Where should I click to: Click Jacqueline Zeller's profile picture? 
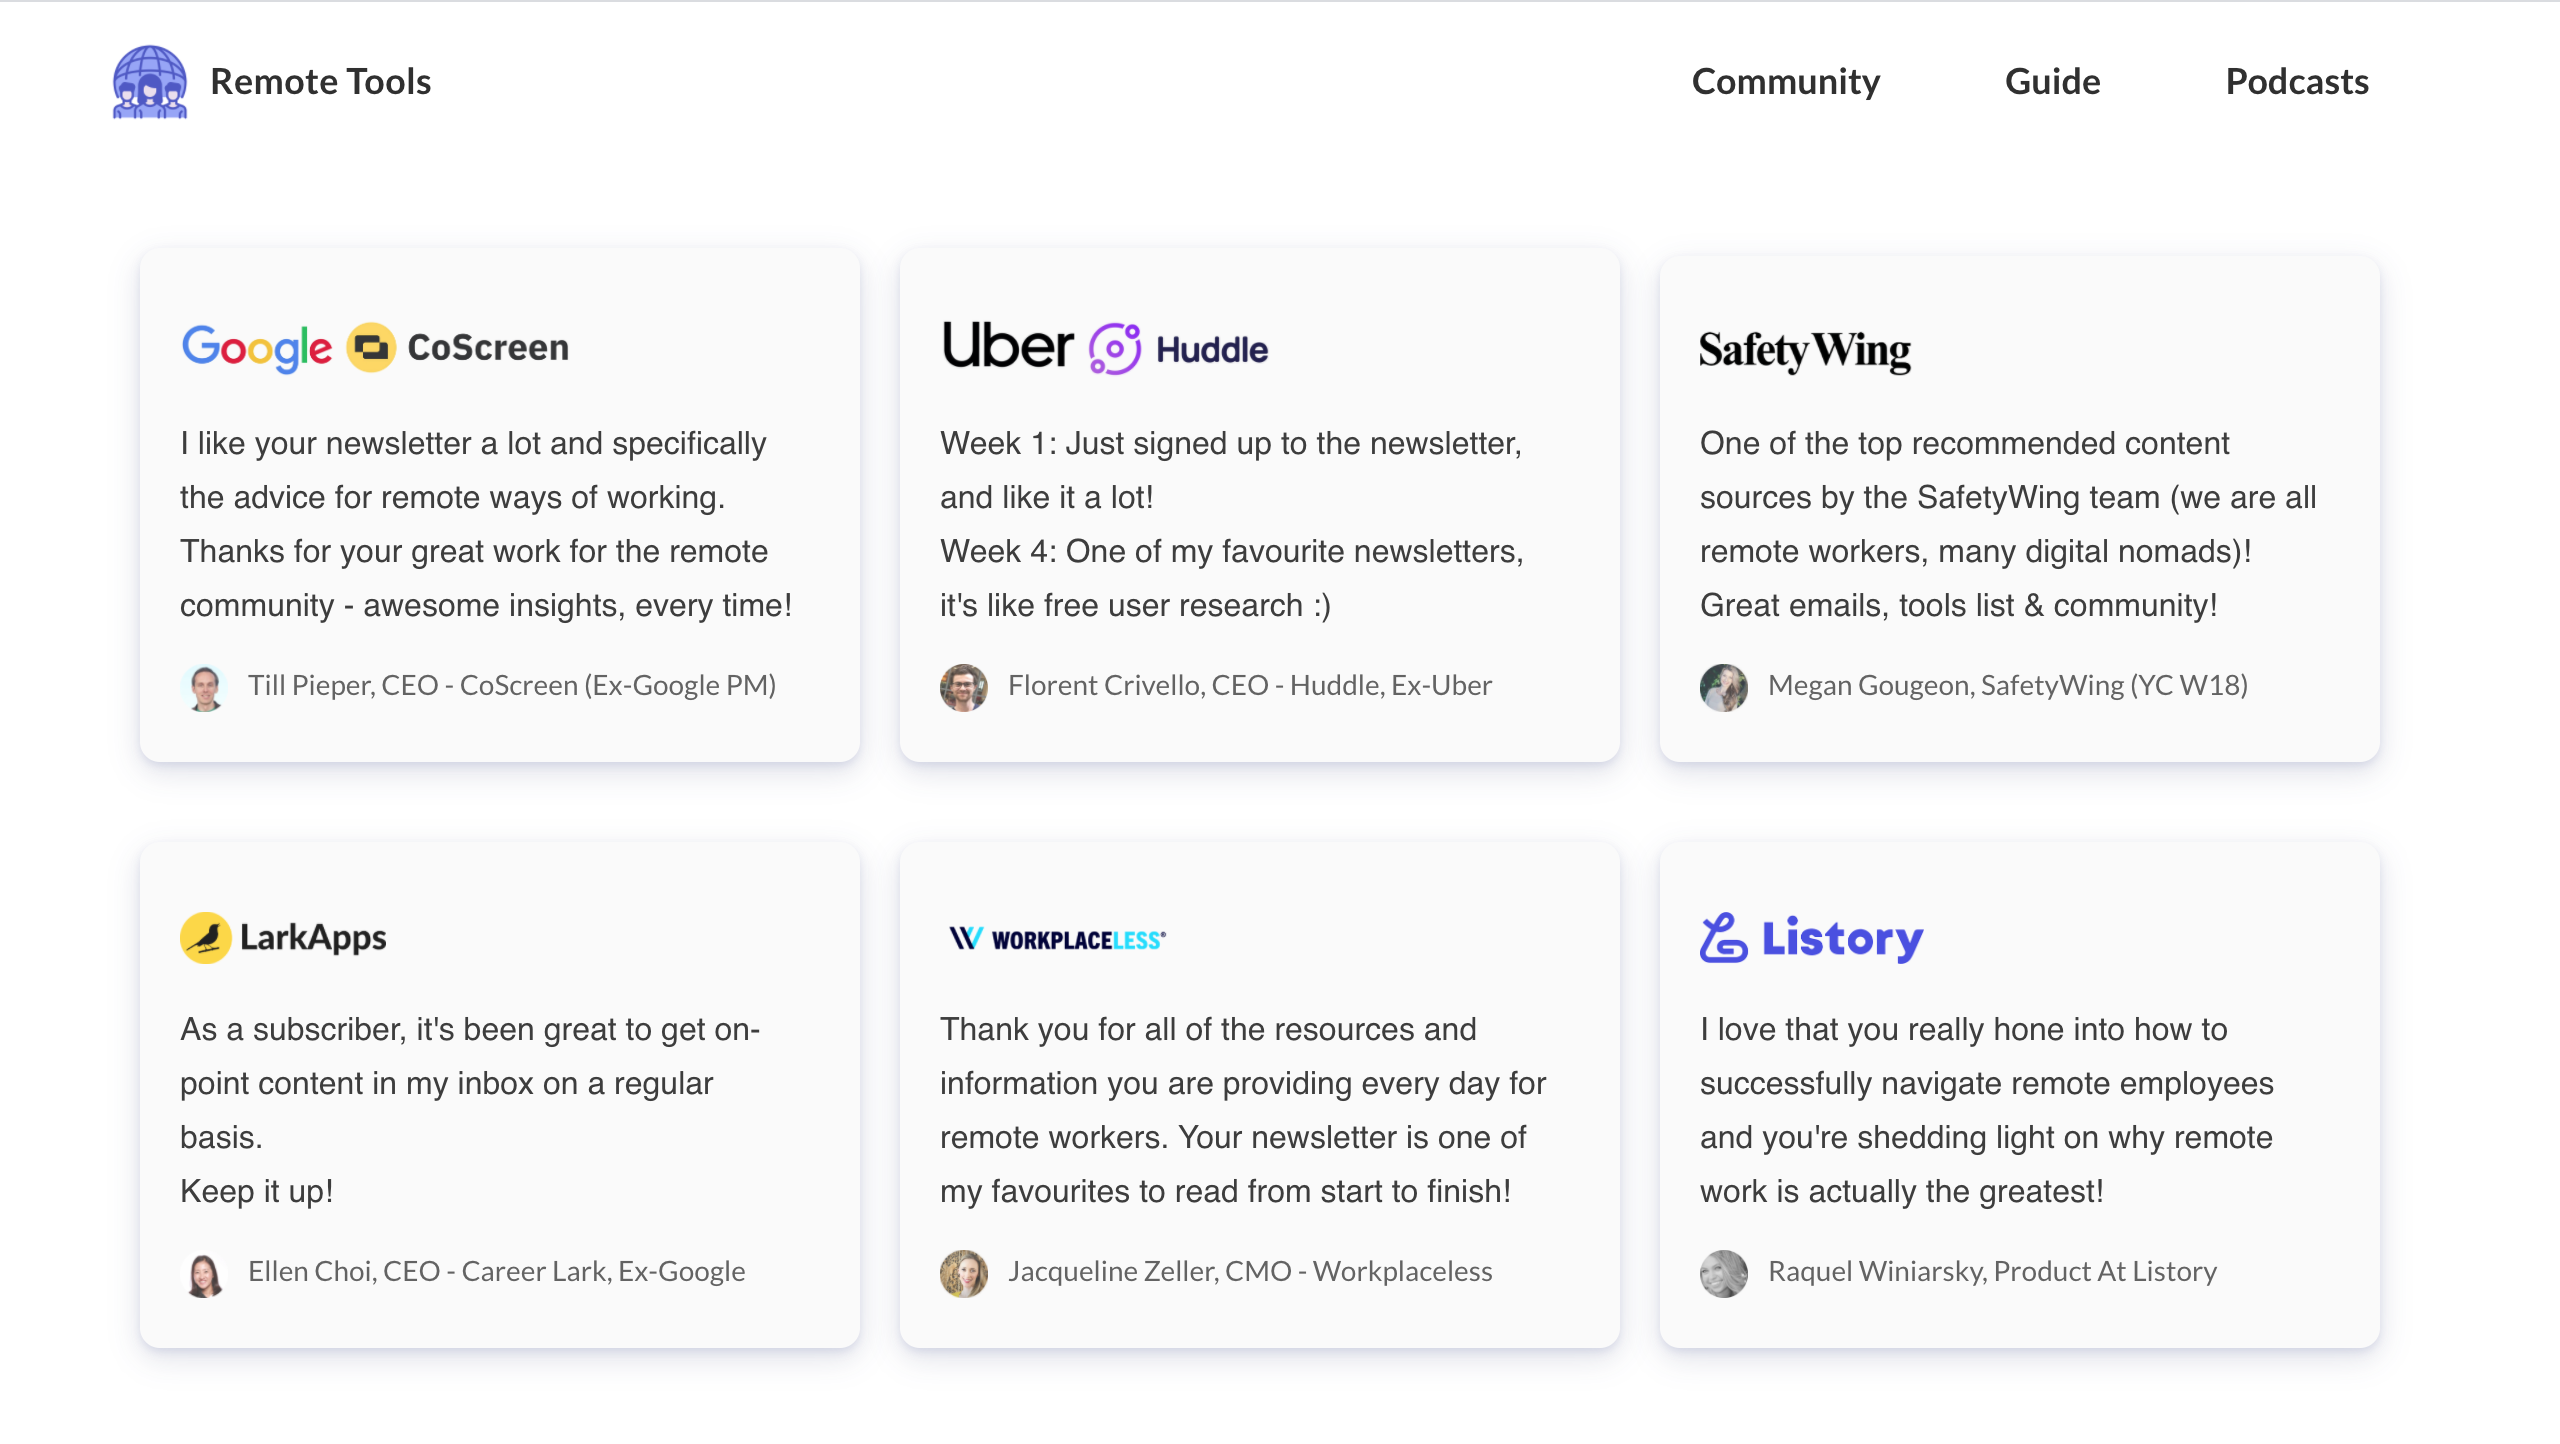click(x=964, y=1273)
